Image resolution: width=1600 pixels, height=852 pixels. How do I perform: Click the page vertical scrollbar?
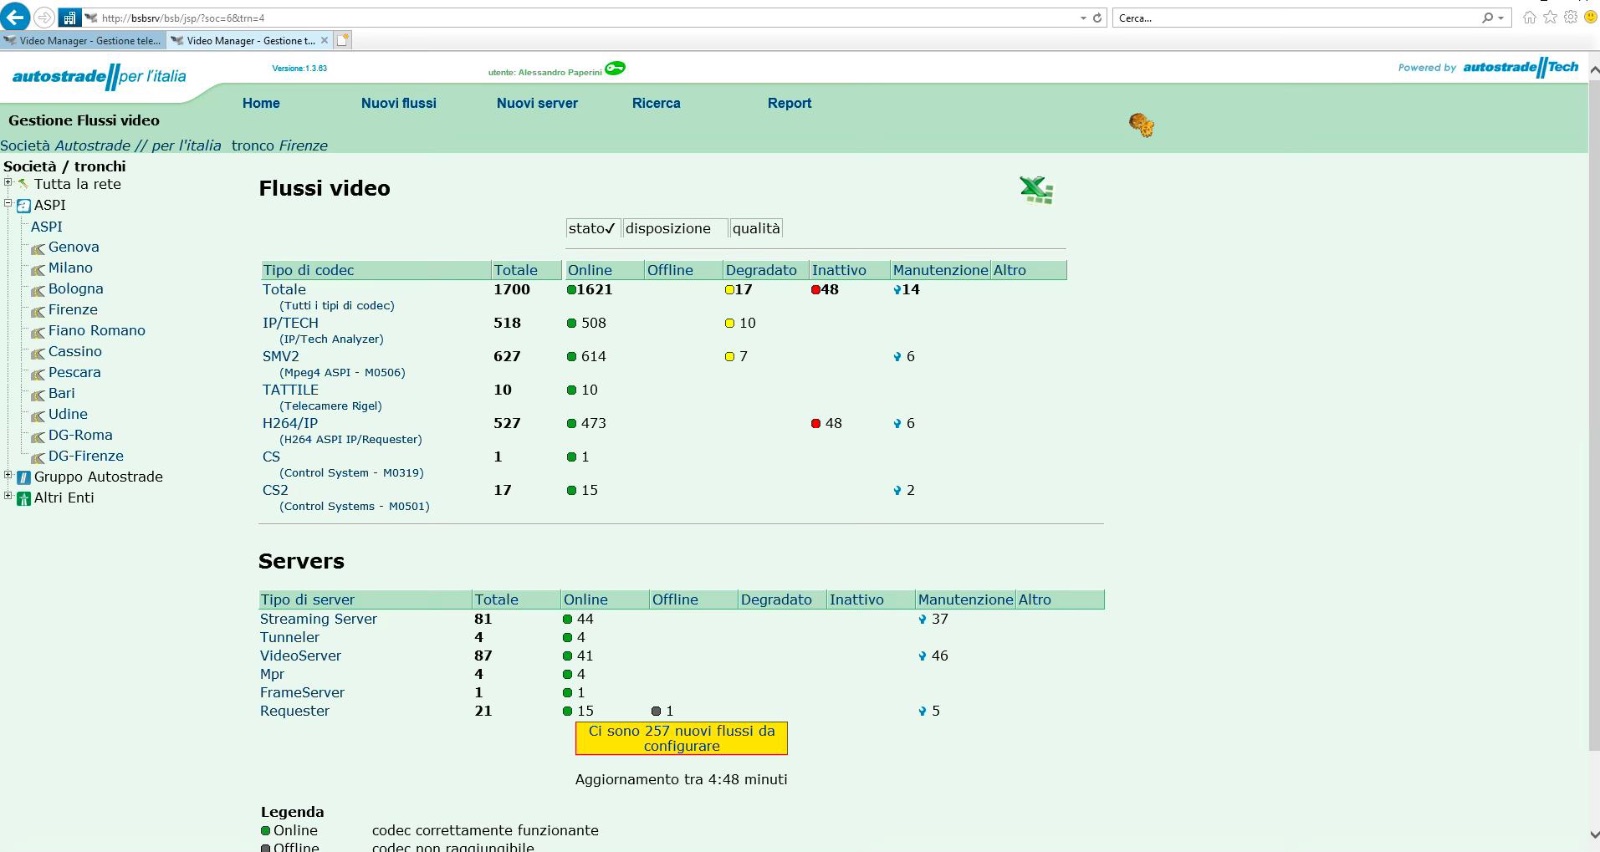pyautogui.click(x=1594, y=414)
